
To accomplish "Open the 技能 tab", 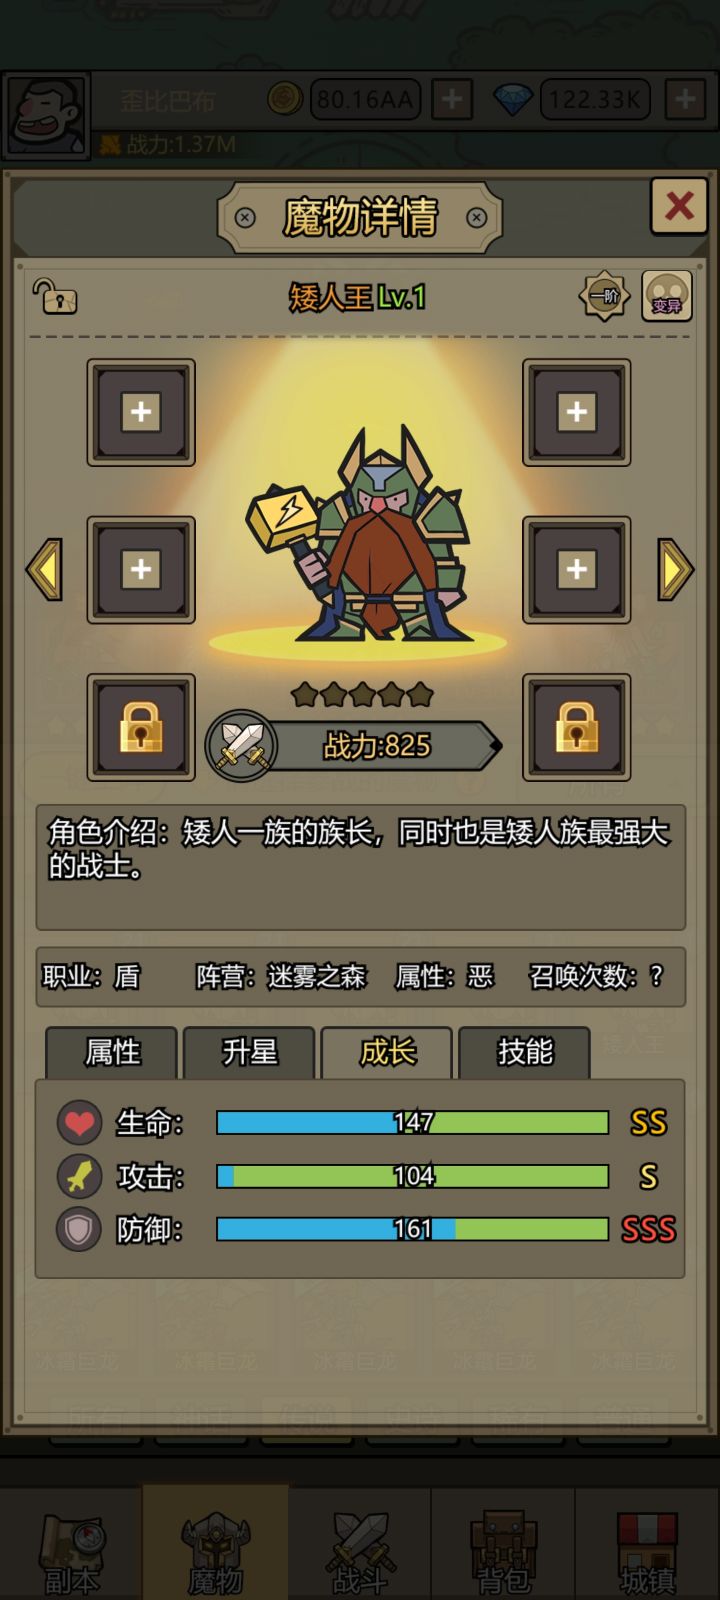I will 524,1052.
